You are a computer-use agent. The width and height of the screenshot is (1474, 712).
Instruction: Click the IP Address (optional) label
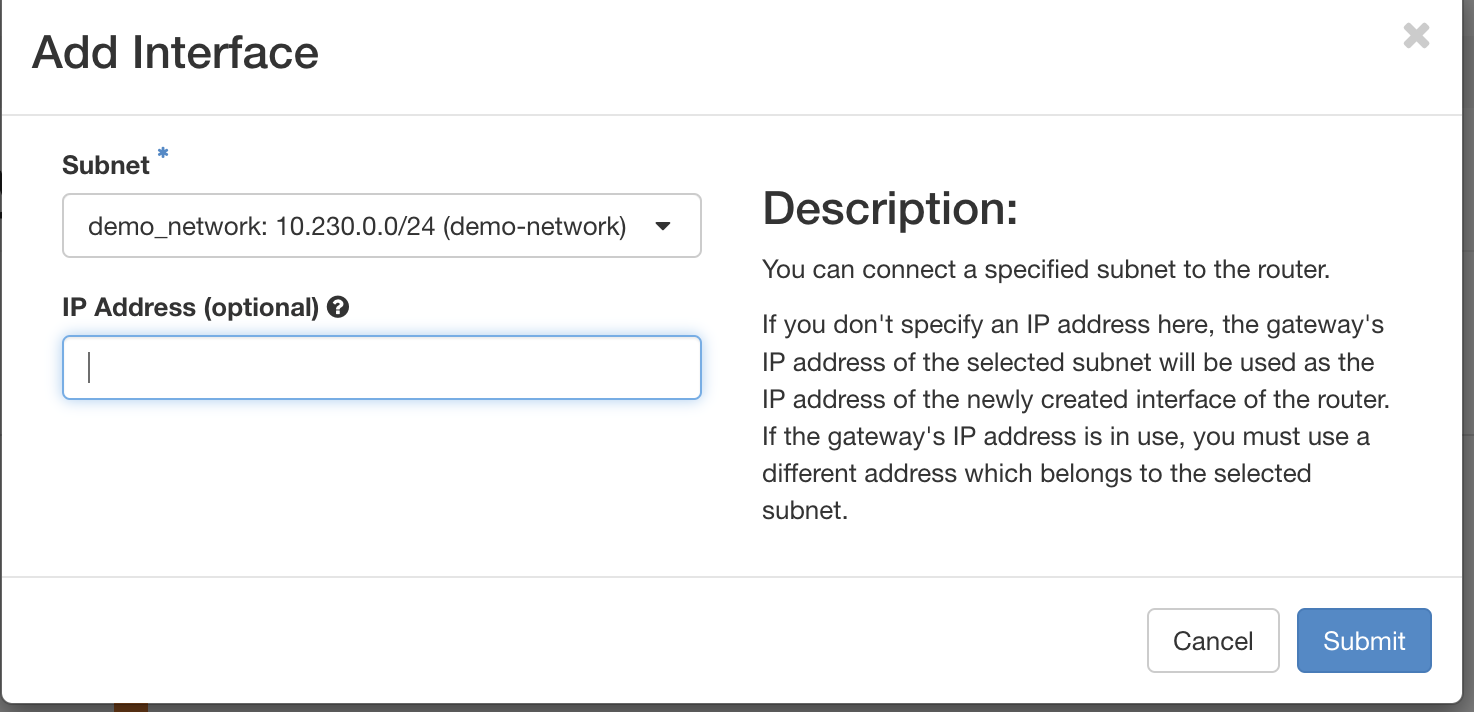(190, 308)
